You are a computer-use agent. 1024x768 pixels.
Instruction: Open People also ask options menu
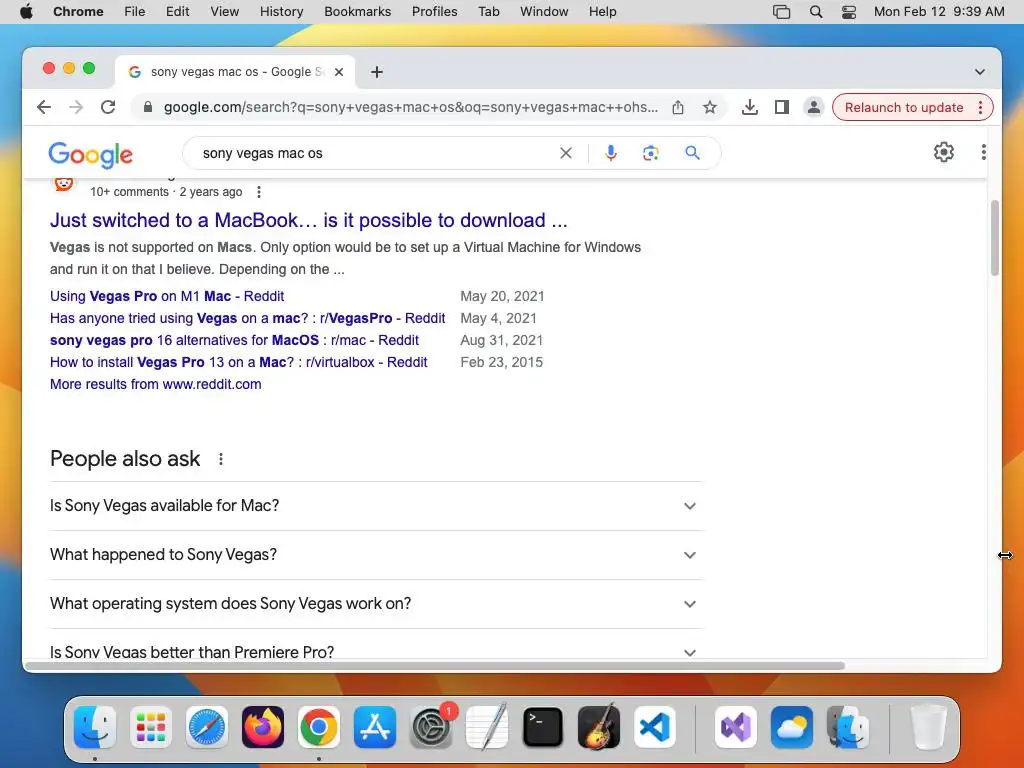[221, 459]
